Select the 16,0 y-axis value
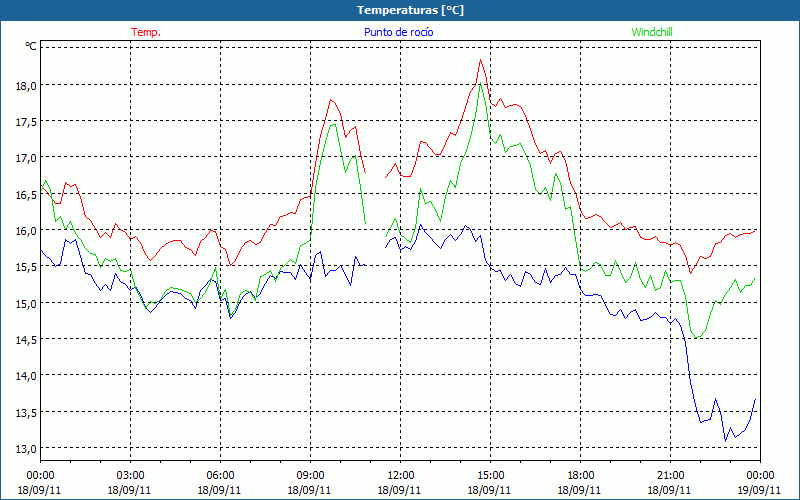The image size is (800, 500). click(x=27, y=231)
